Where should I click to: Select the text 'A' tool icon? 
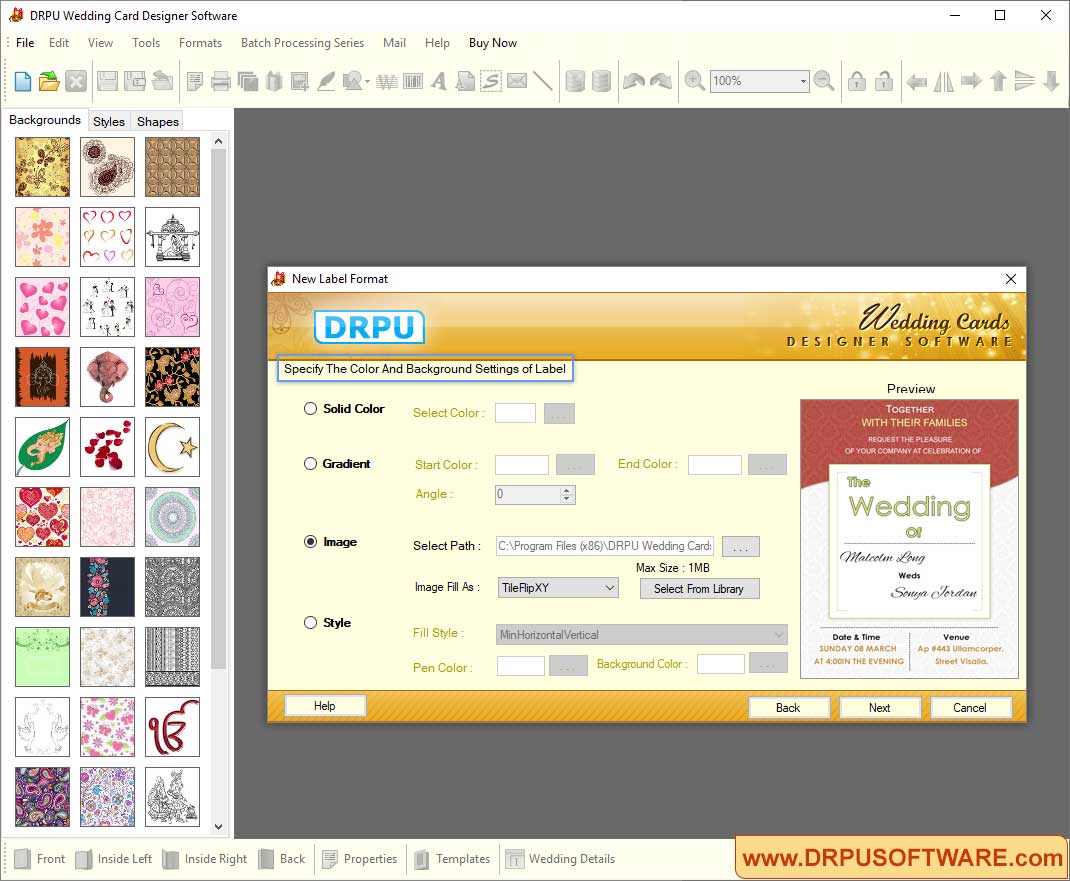pyautogui.click(x=439, y=81)
